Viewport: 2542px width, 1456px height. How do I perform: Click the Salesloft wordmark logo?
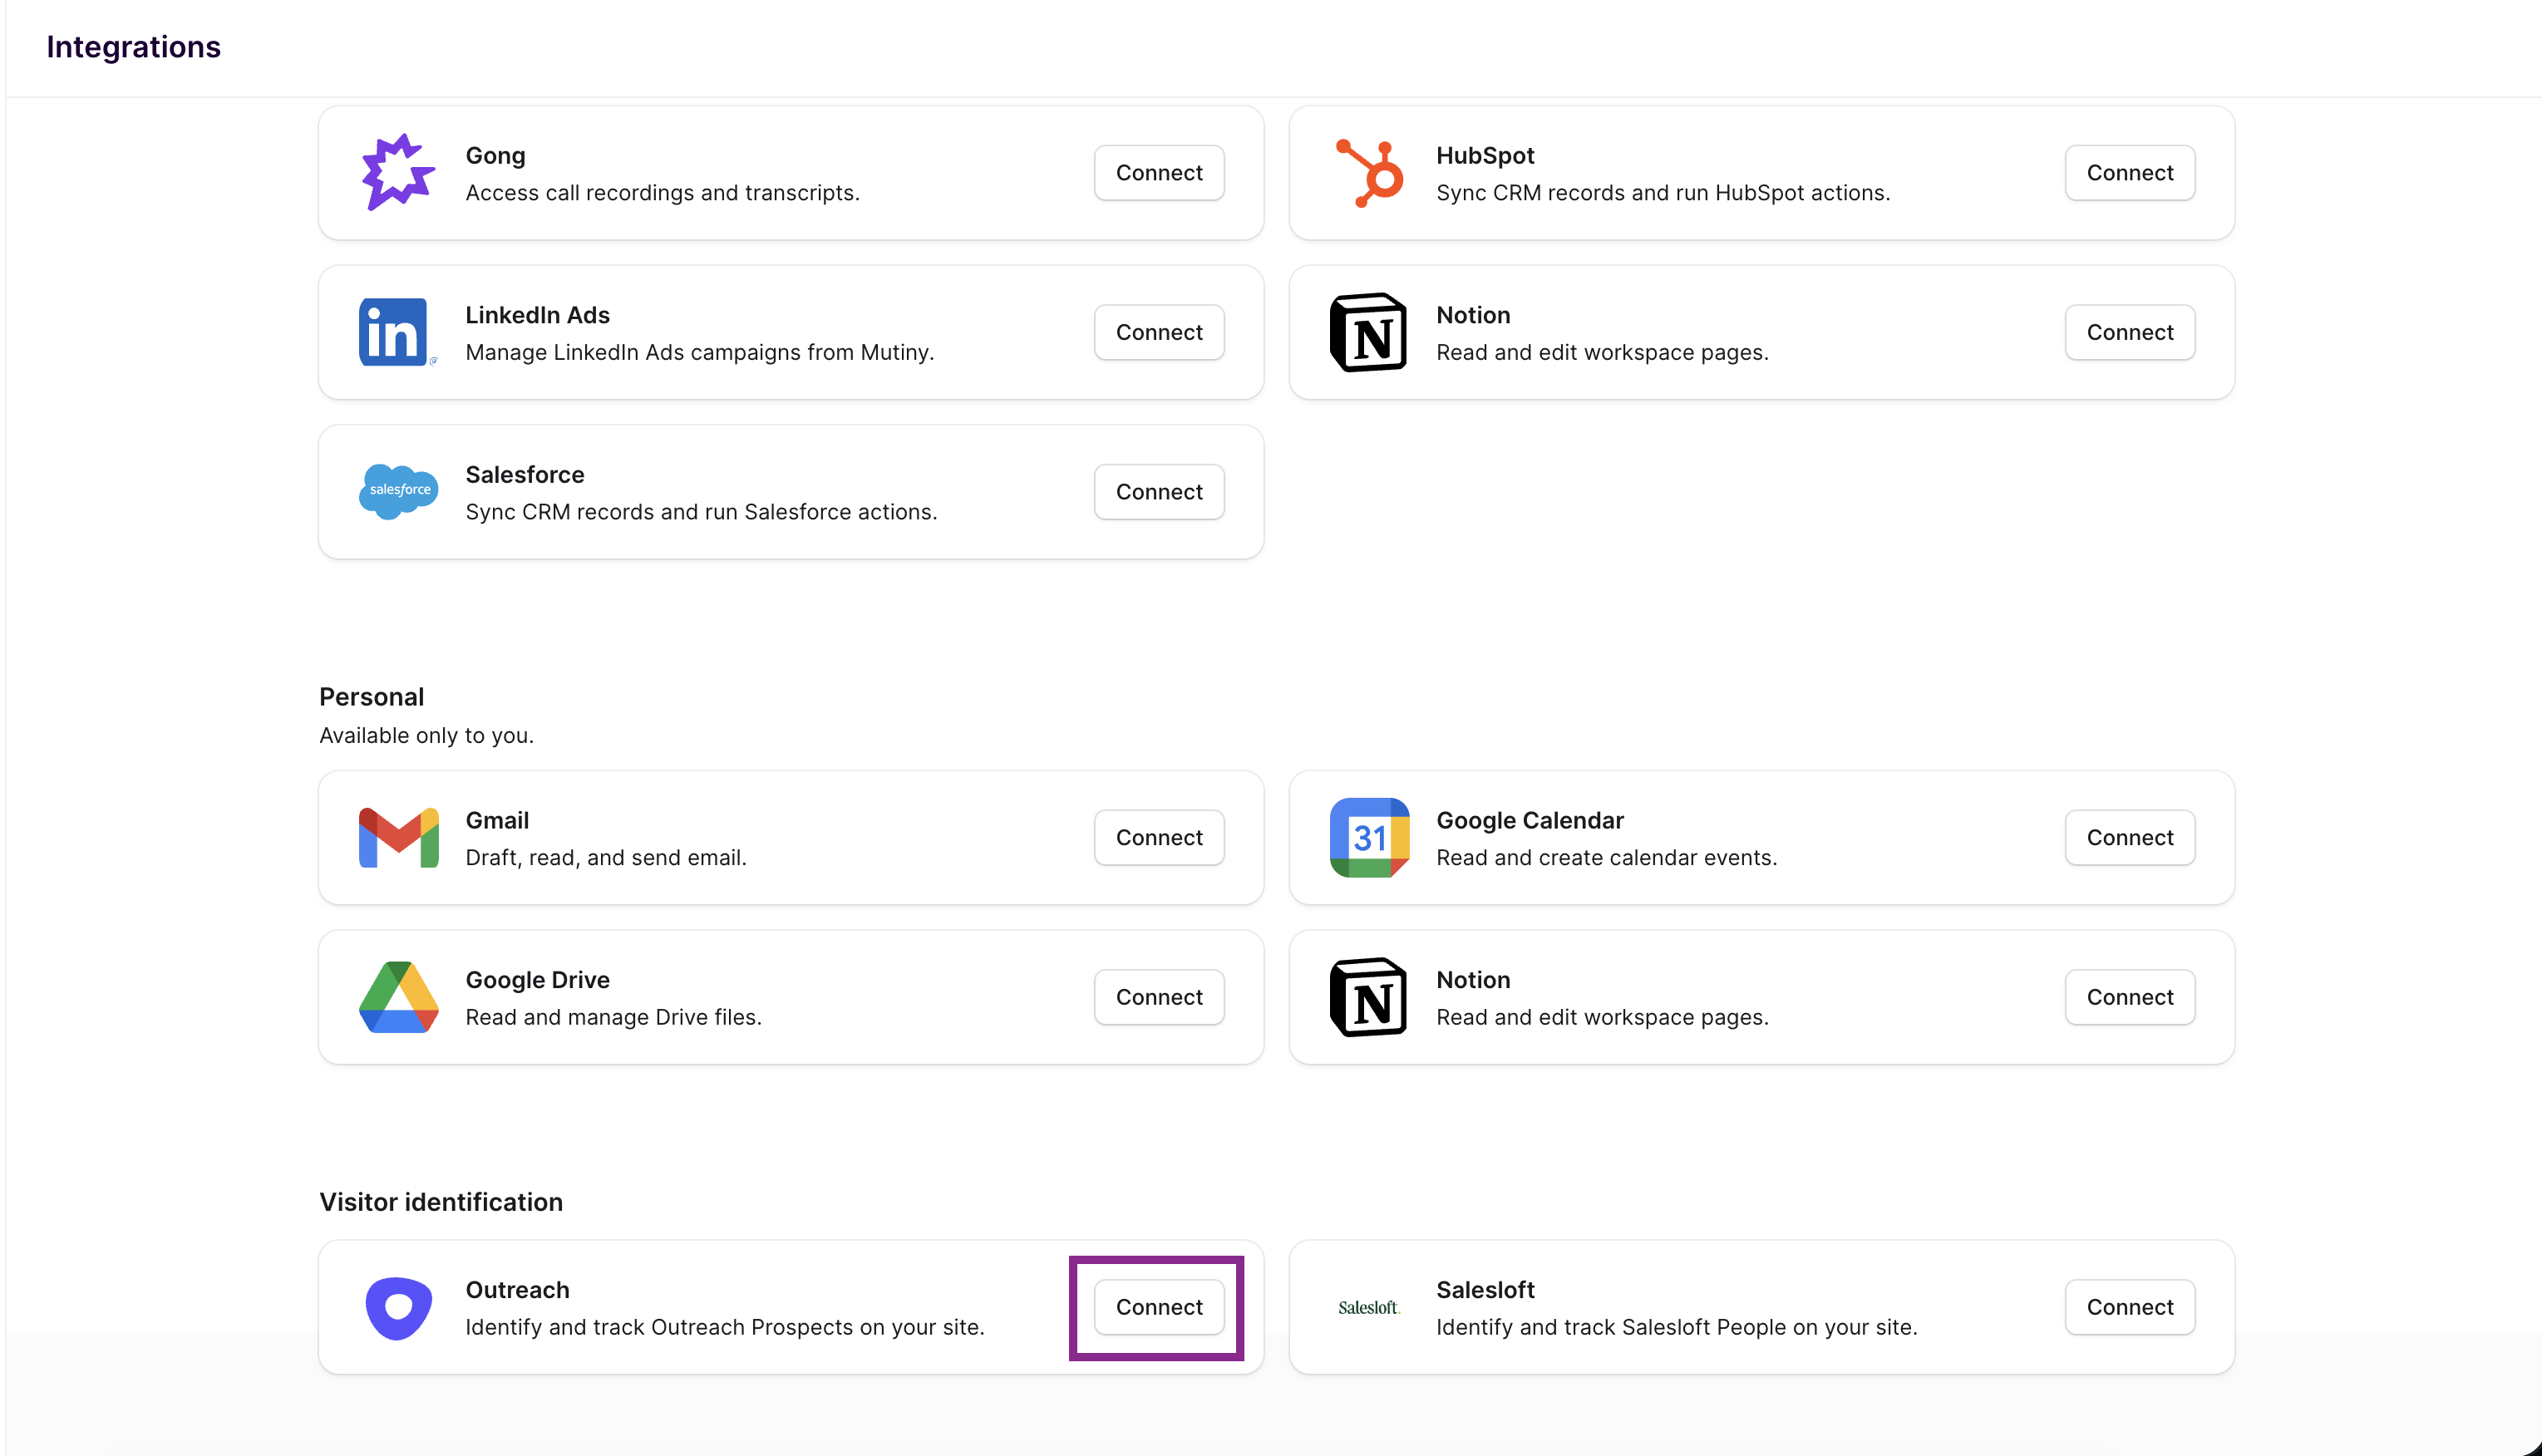click(1369, 1307)
